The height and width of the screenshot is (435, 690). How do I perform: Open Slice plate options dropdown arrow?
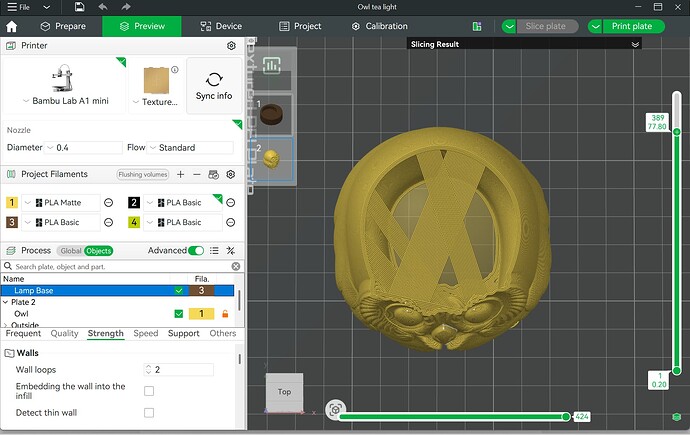coord(509,26)
